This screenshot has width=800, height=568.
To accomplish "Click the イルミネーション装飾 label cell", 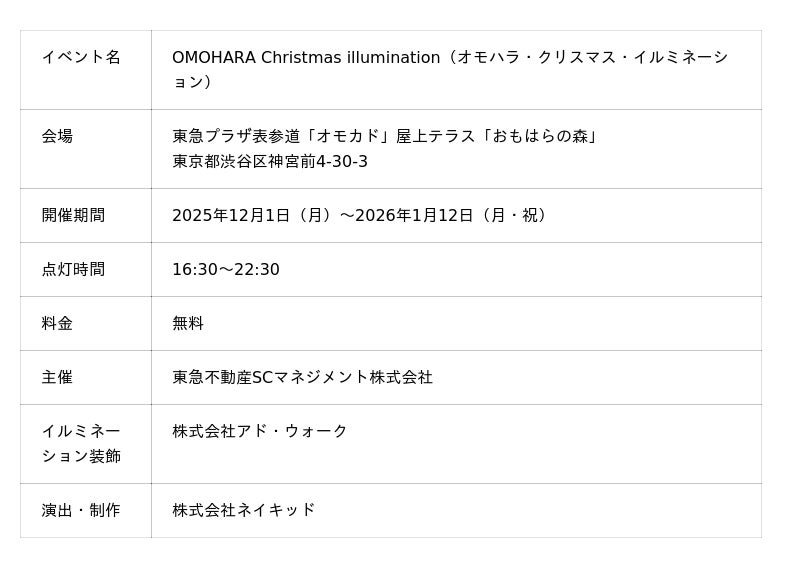I will [81, 444].
